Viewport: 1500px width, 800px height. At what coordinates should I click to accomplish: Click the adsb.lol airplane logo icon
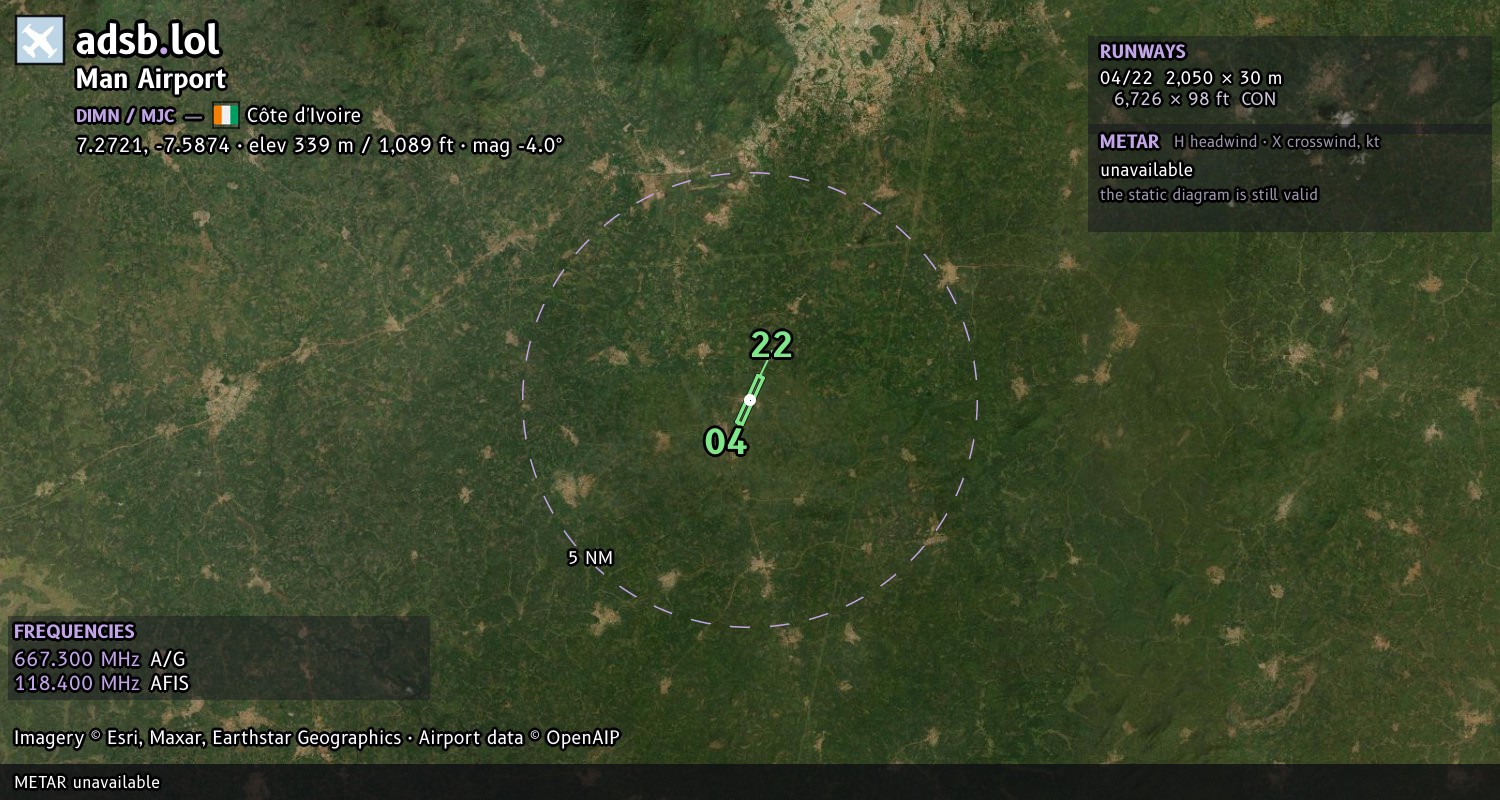[40, 40]
